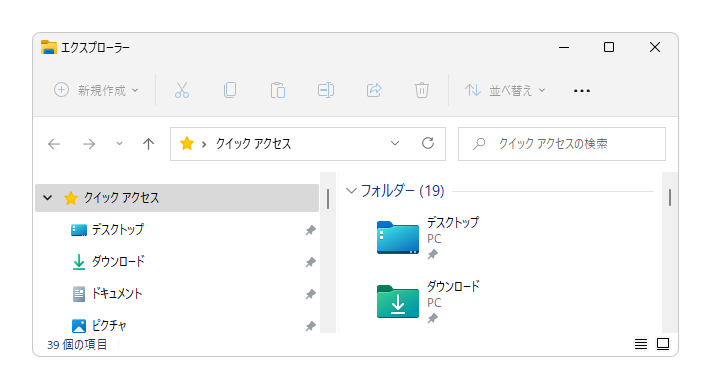
Task: Collapse the クイック アクセス tree node
Action: (48, 198)
